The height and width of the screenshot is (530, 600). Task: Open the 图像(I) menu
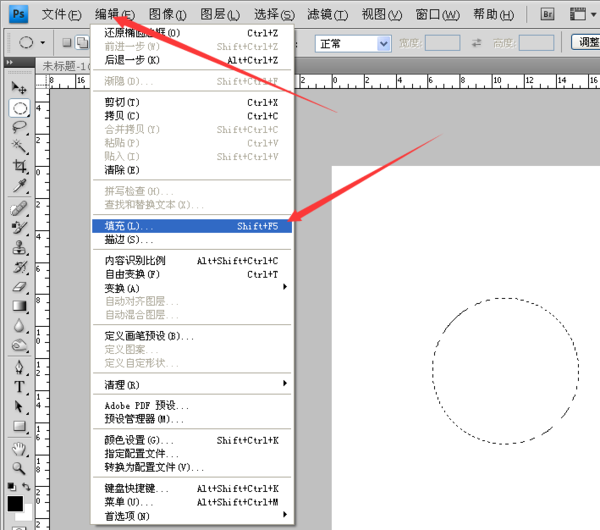click(168, 15)
